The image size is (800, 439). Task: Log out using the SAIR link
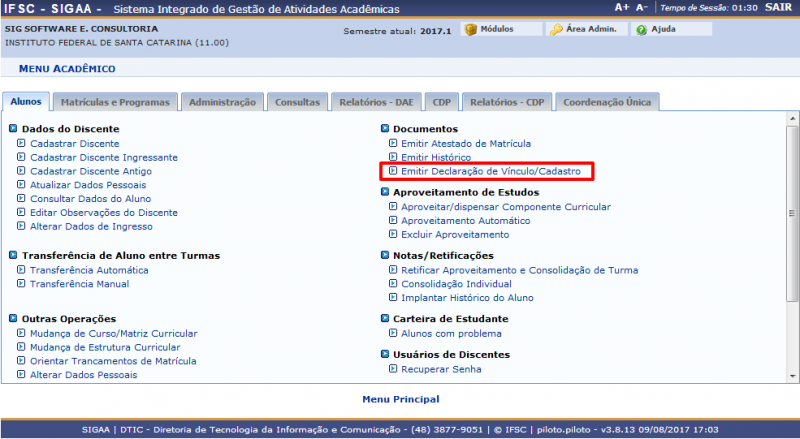pyautogui.click(x=779, y=8)
